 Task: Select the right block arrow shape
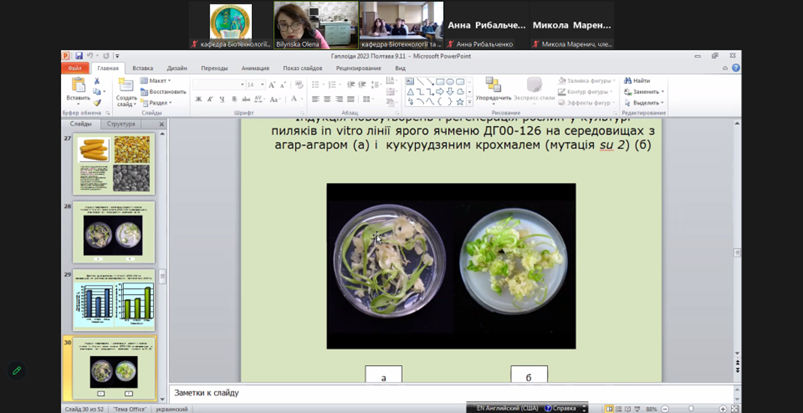pos(440,92)
